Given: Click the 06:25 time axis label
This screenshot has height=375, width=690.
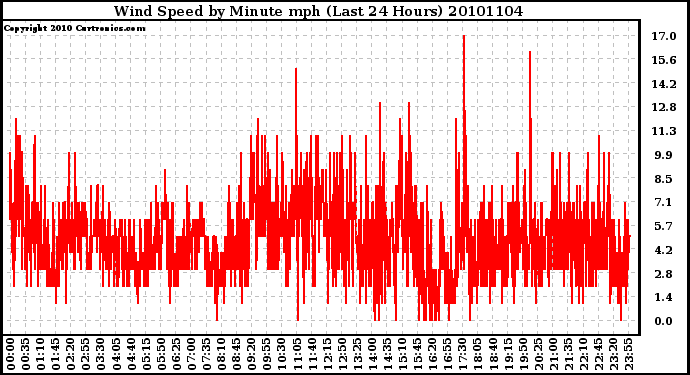Looking at the screenshot, I should coord(176,355).
